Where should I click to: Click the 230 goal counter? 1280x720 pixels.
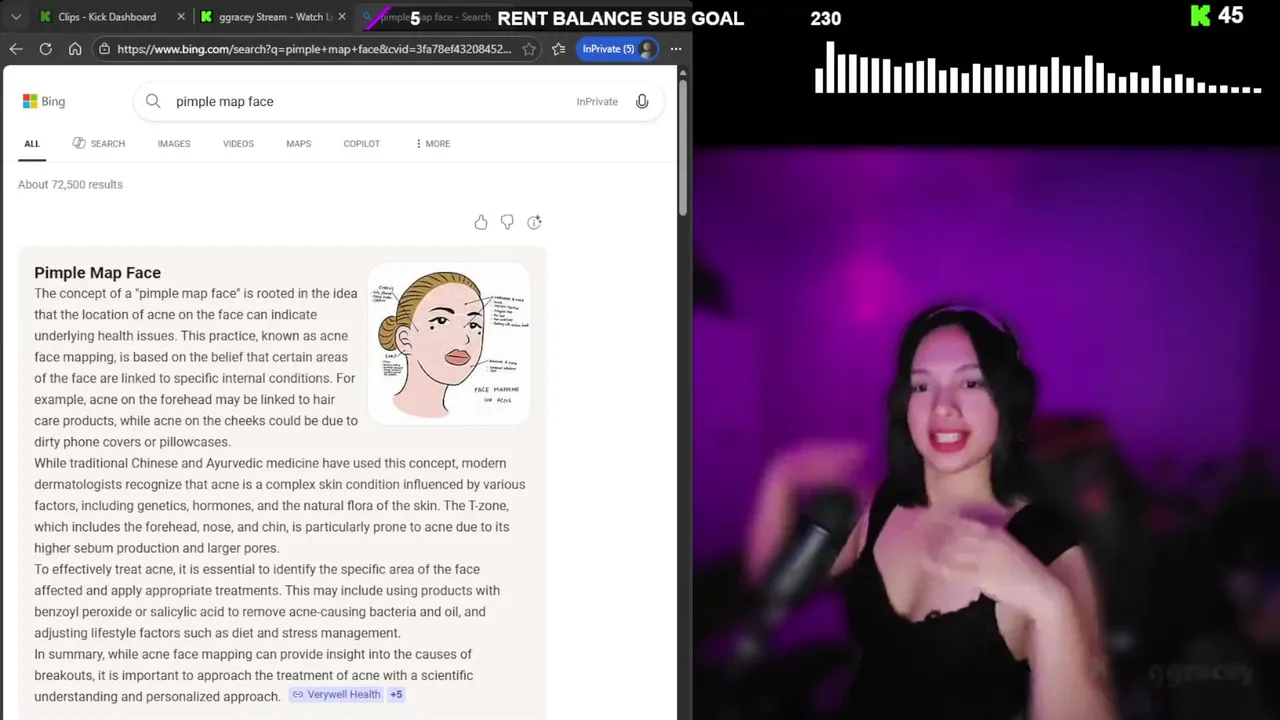(825, 18)
